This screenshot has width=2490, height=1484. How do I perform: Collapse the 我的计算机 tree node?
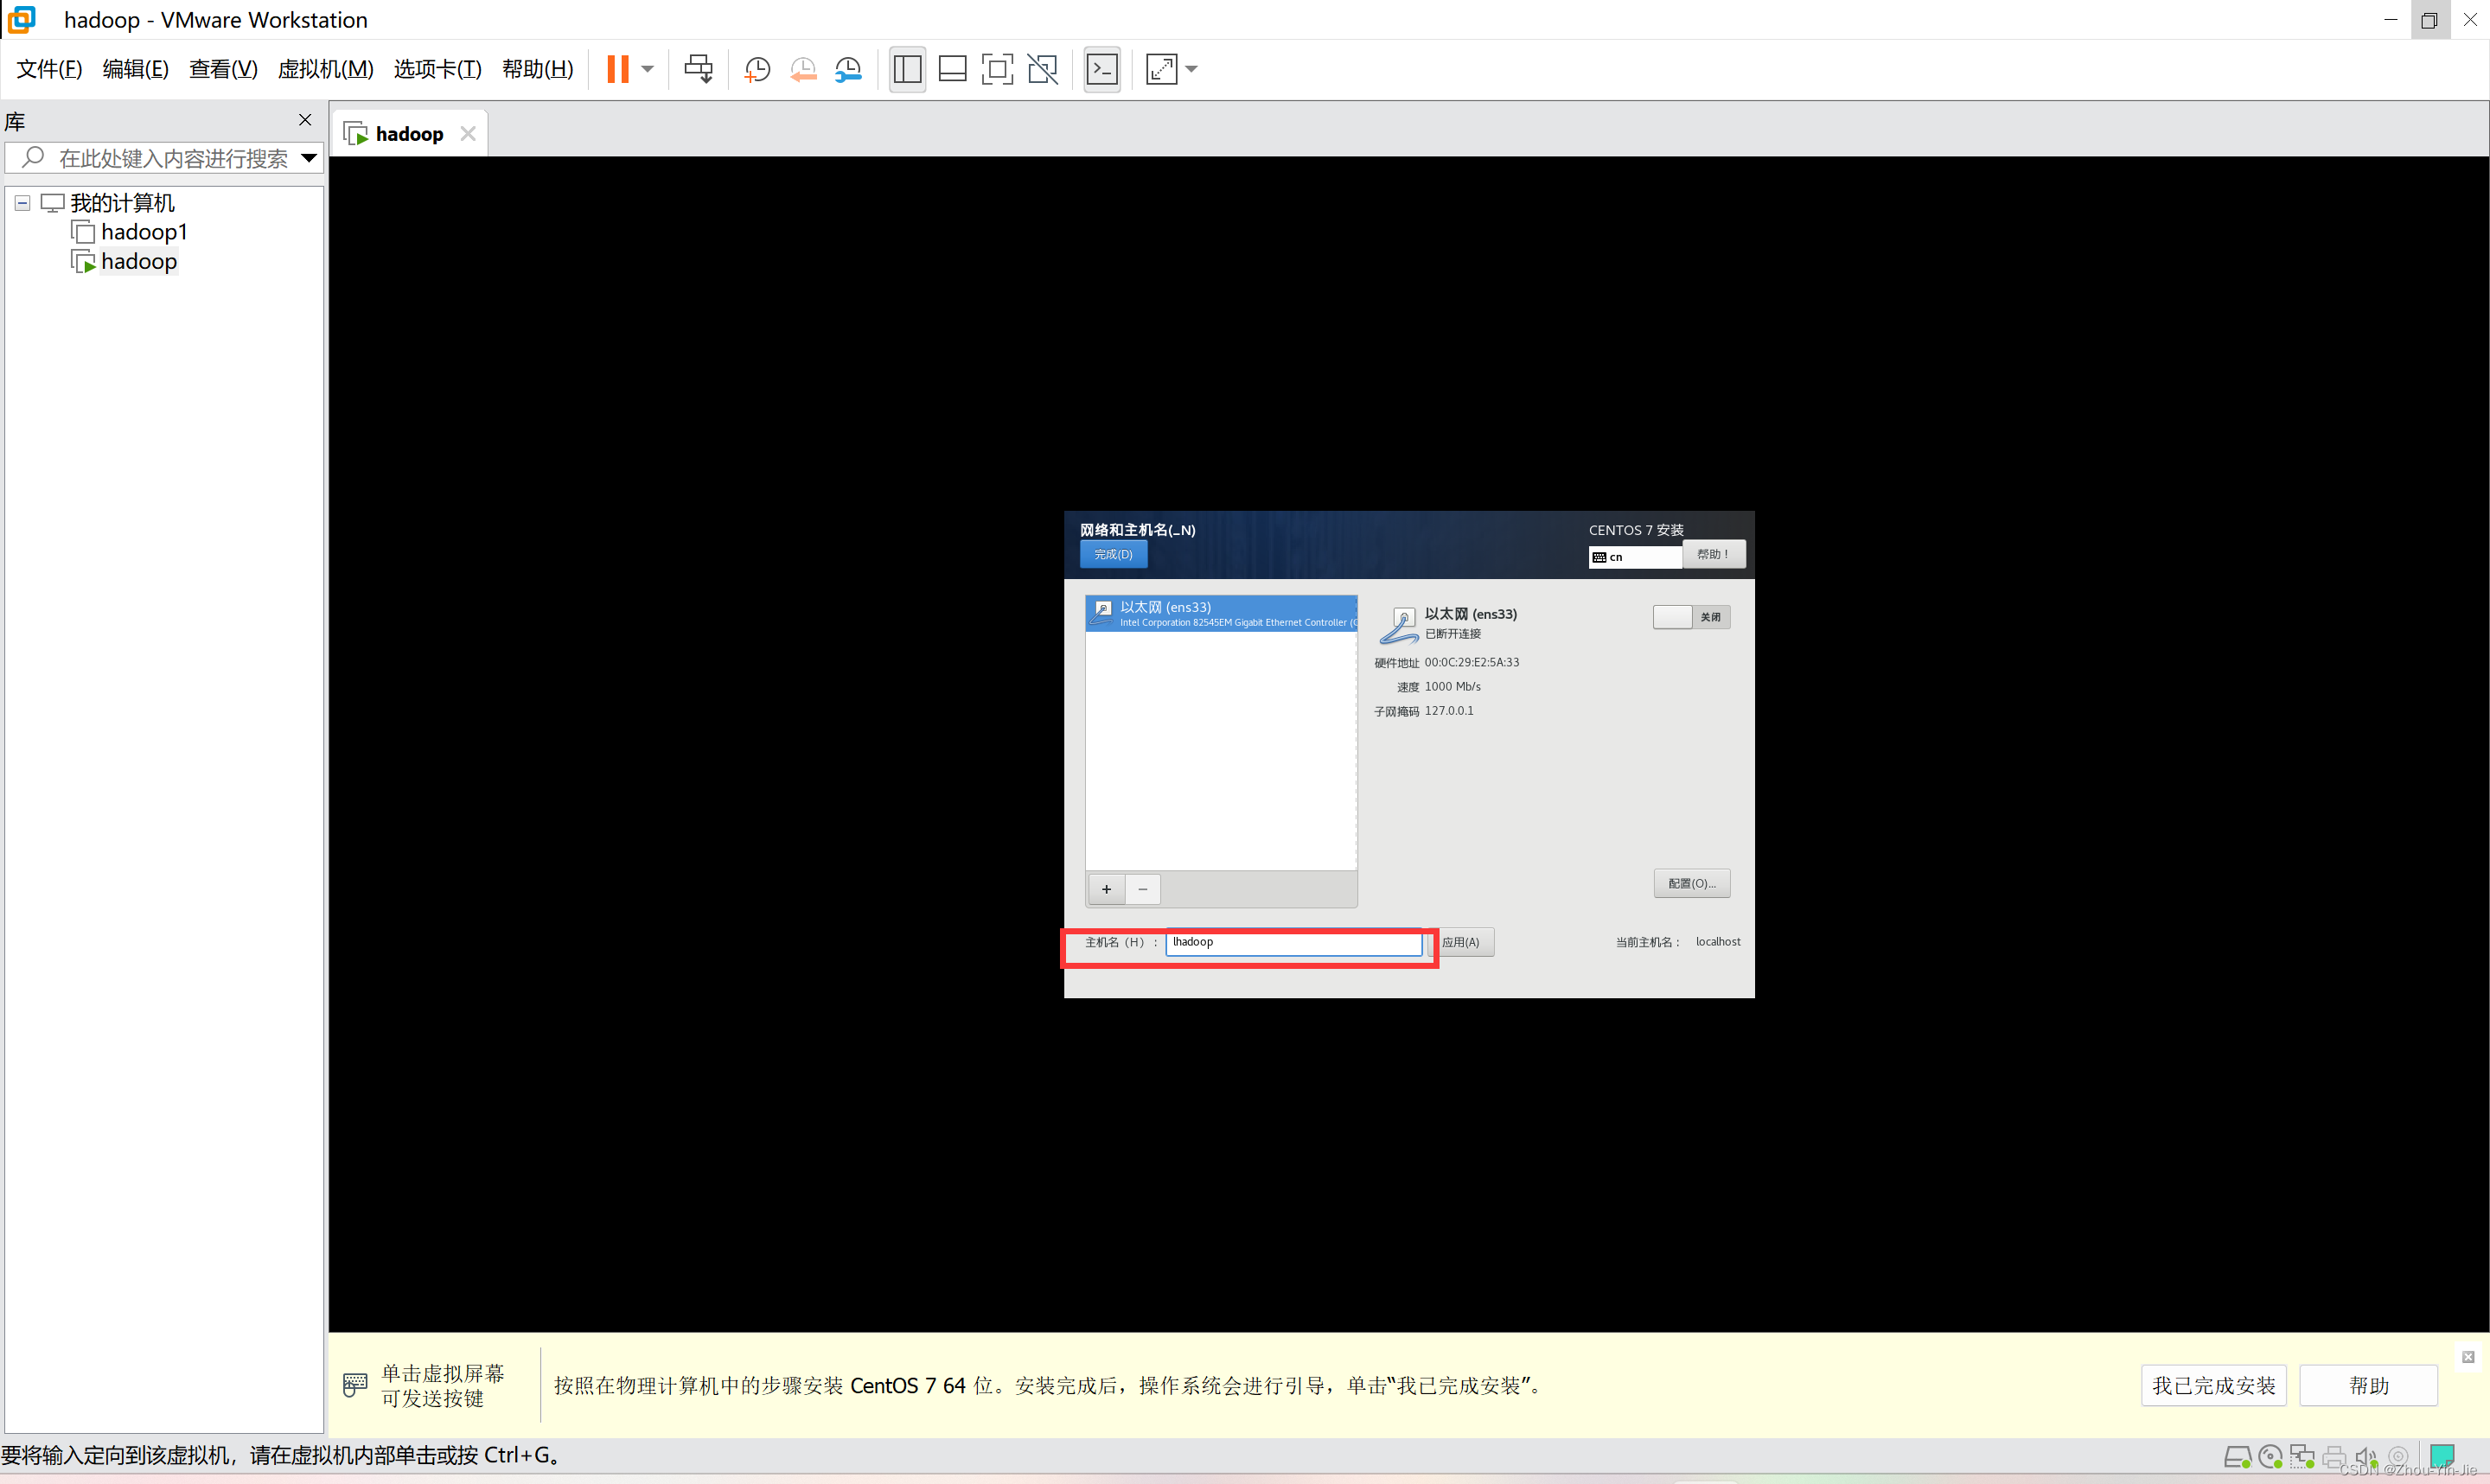click(x=22, y=203)
